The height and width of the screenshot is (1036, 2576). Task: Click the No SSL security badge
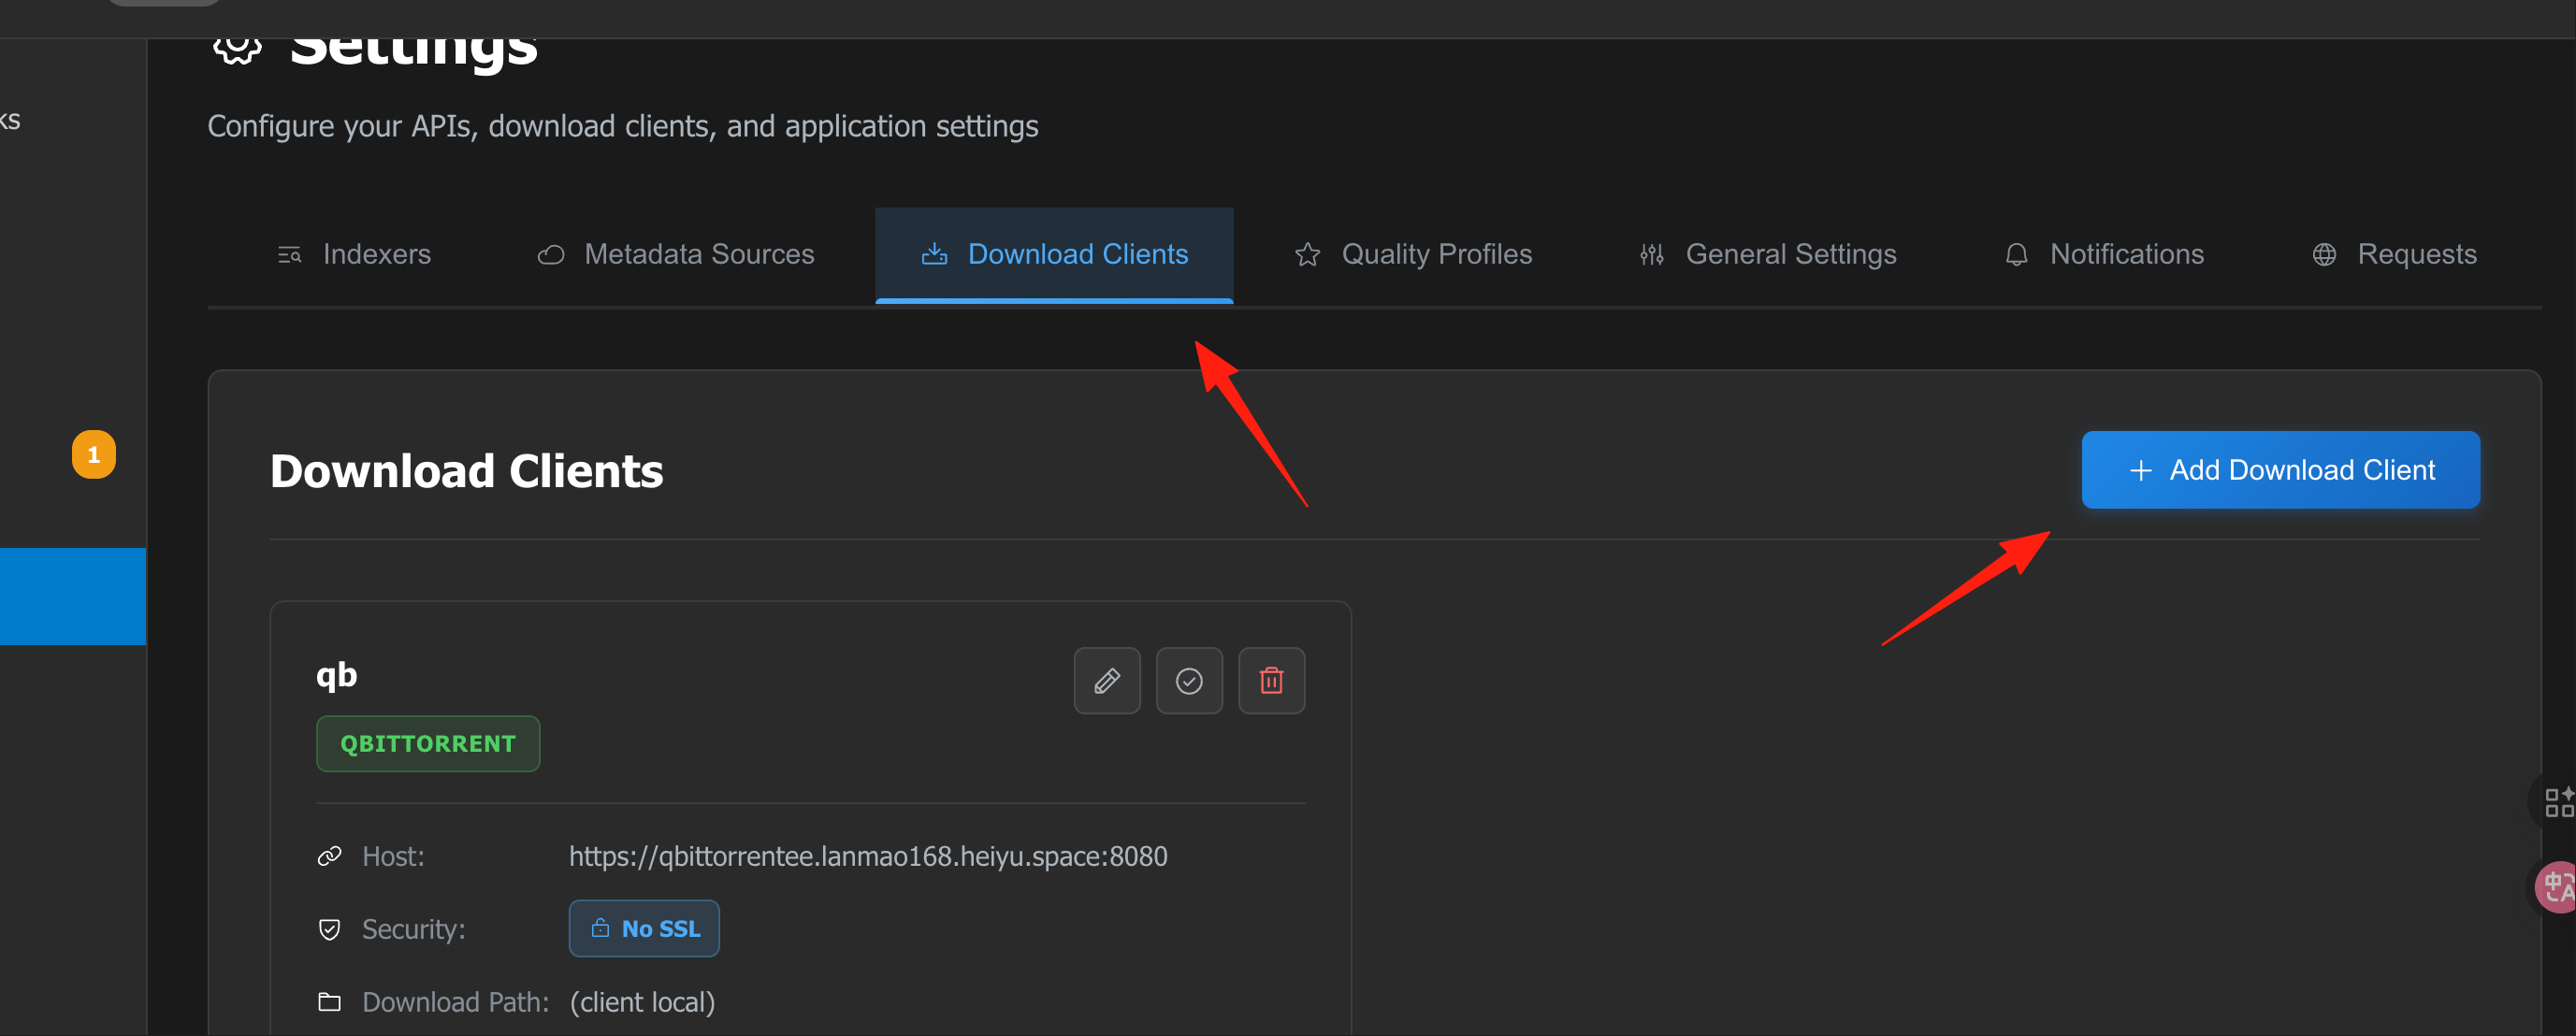pyautogui.click(x=644, y=928)
